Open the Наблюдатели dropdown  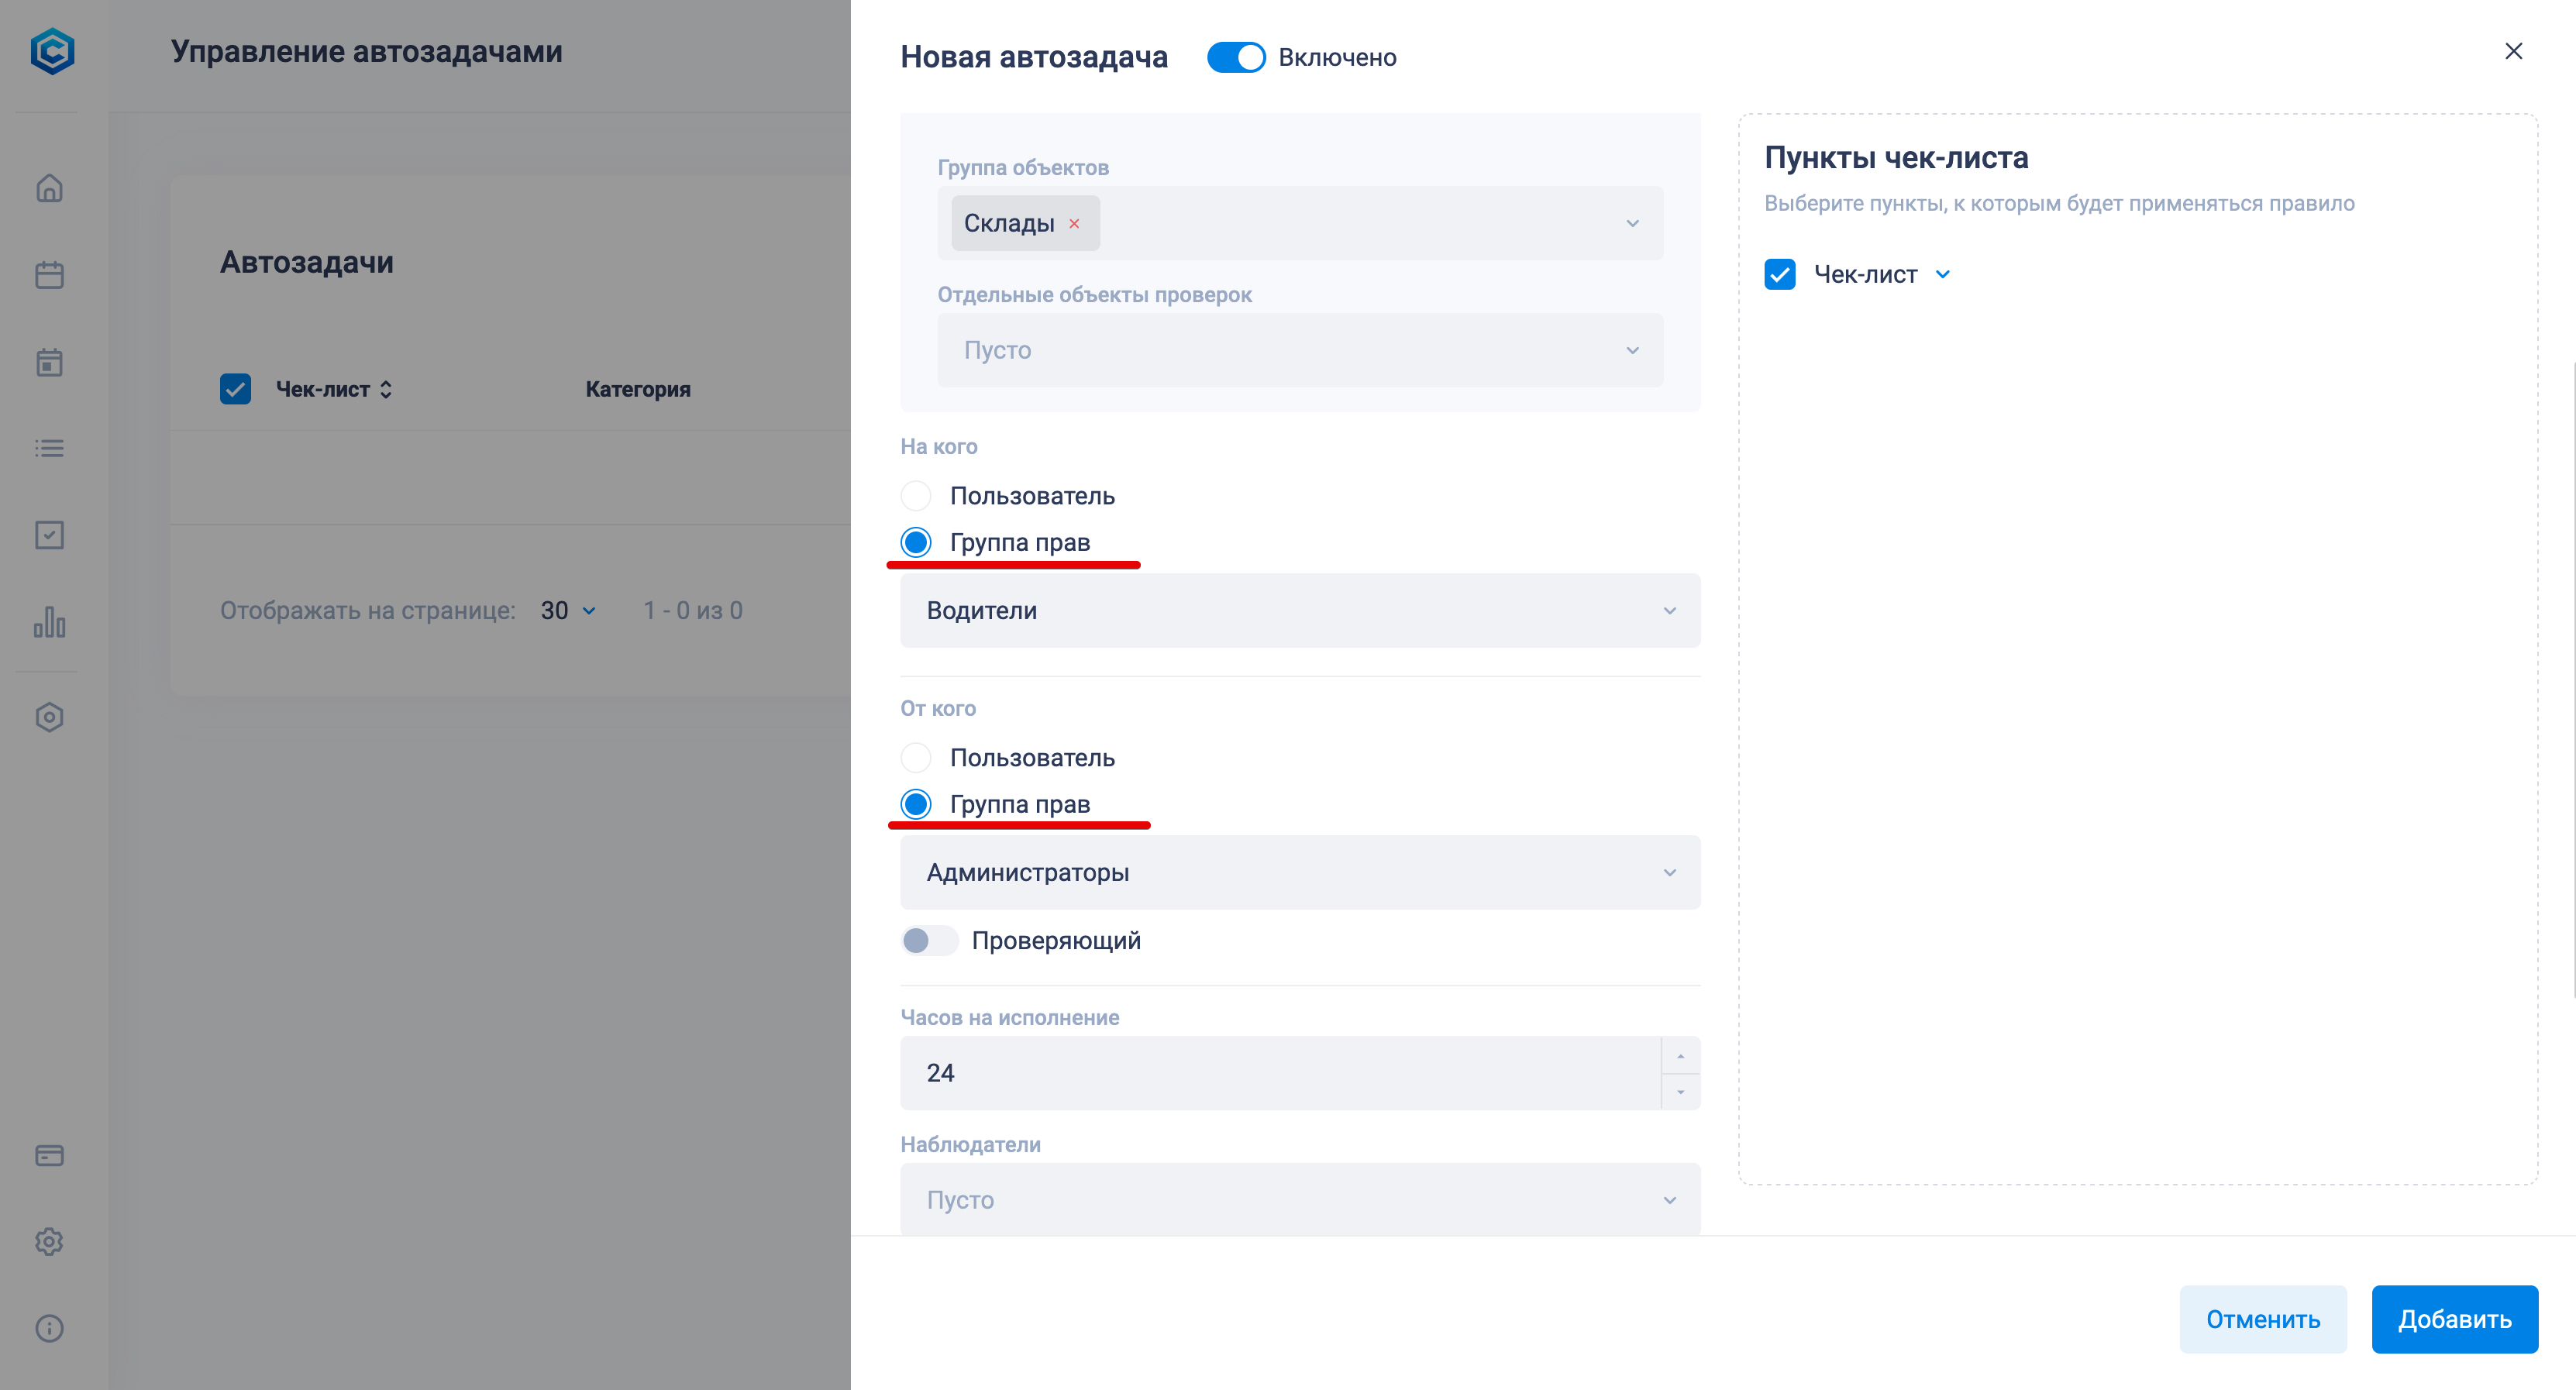pyautogui.click(x=1300, y=1199)
